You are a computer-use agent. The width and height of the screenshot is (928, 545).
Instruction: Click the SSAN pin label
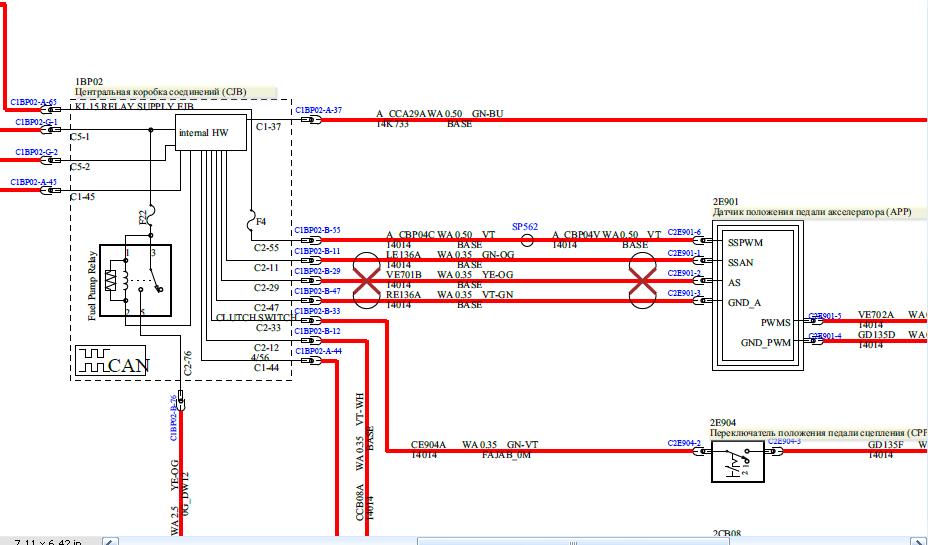tap(740, 263)
